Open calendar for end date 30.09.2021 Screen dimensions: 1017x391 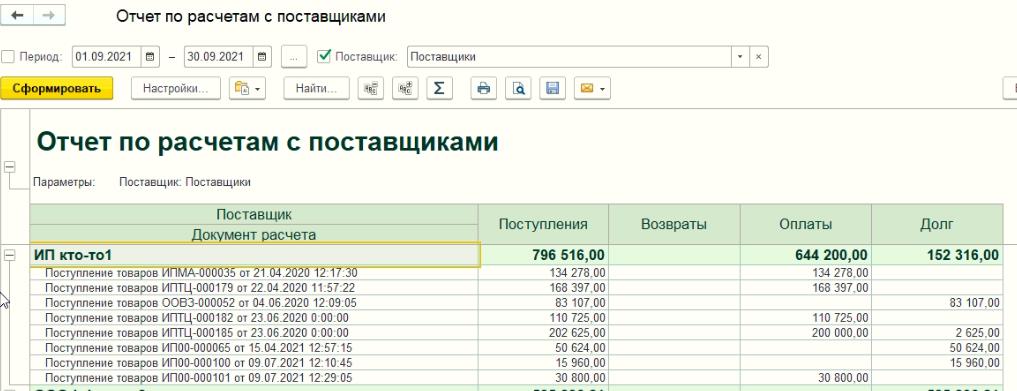pos(262,56)
